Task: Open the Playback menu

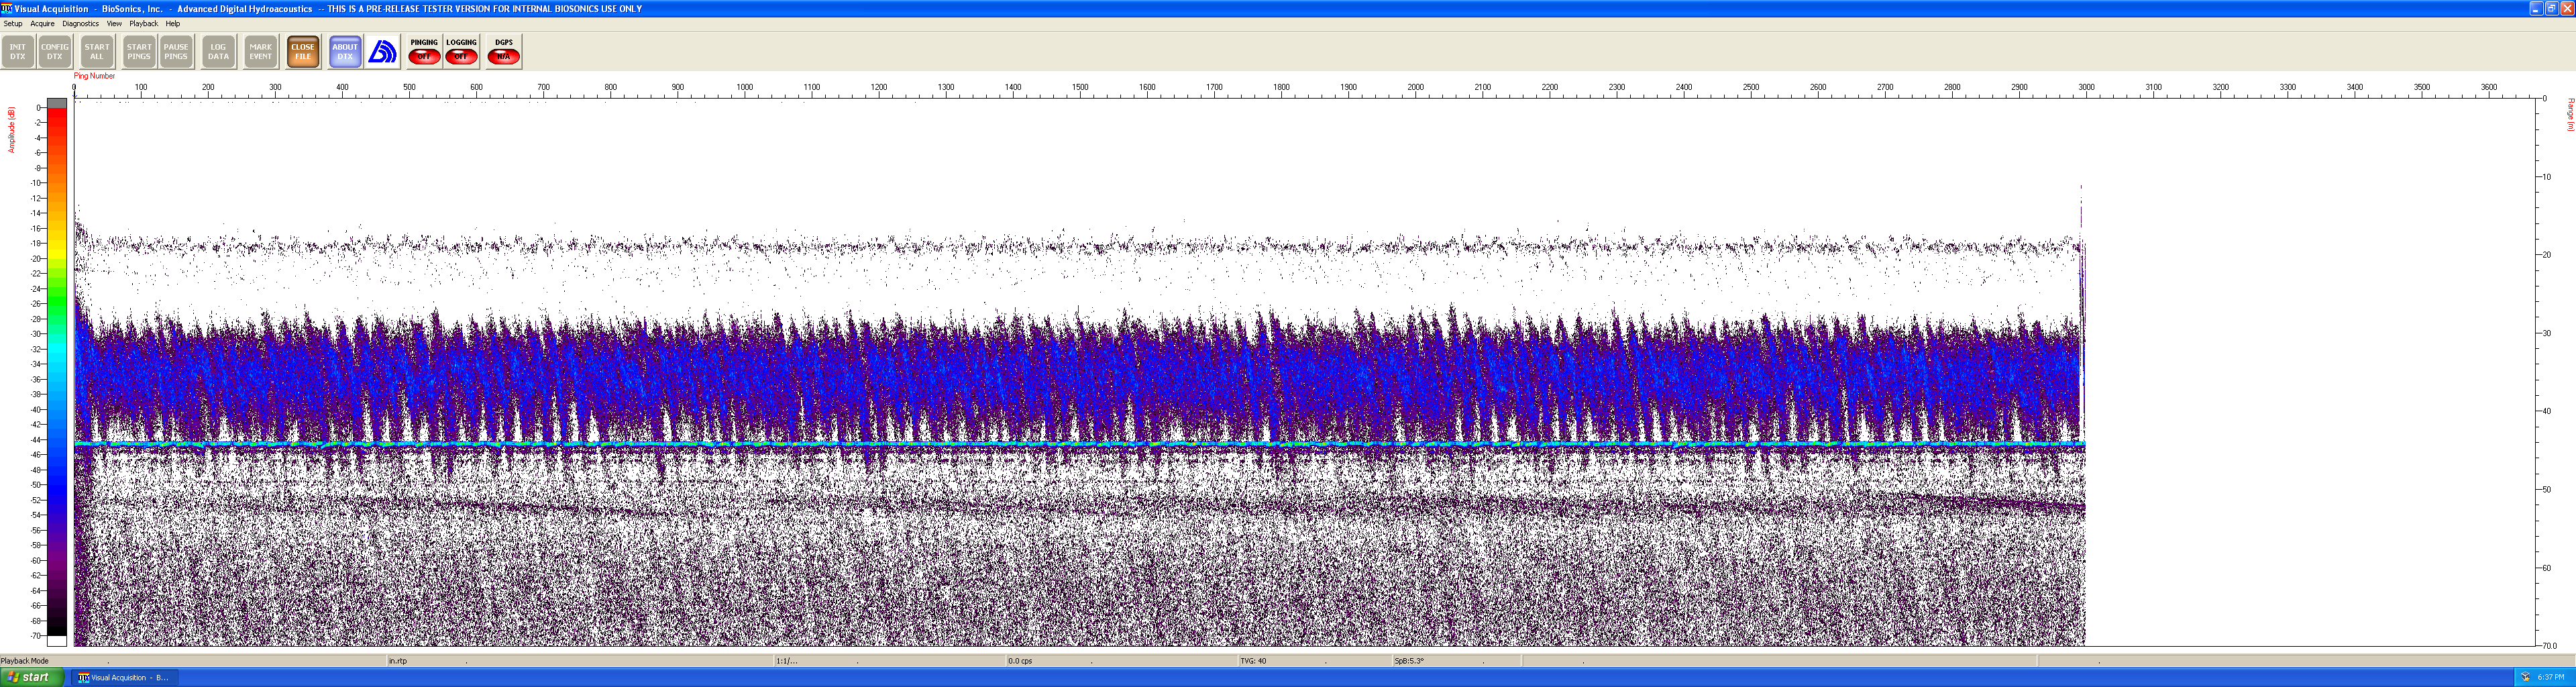Action: tap(143, 24)
